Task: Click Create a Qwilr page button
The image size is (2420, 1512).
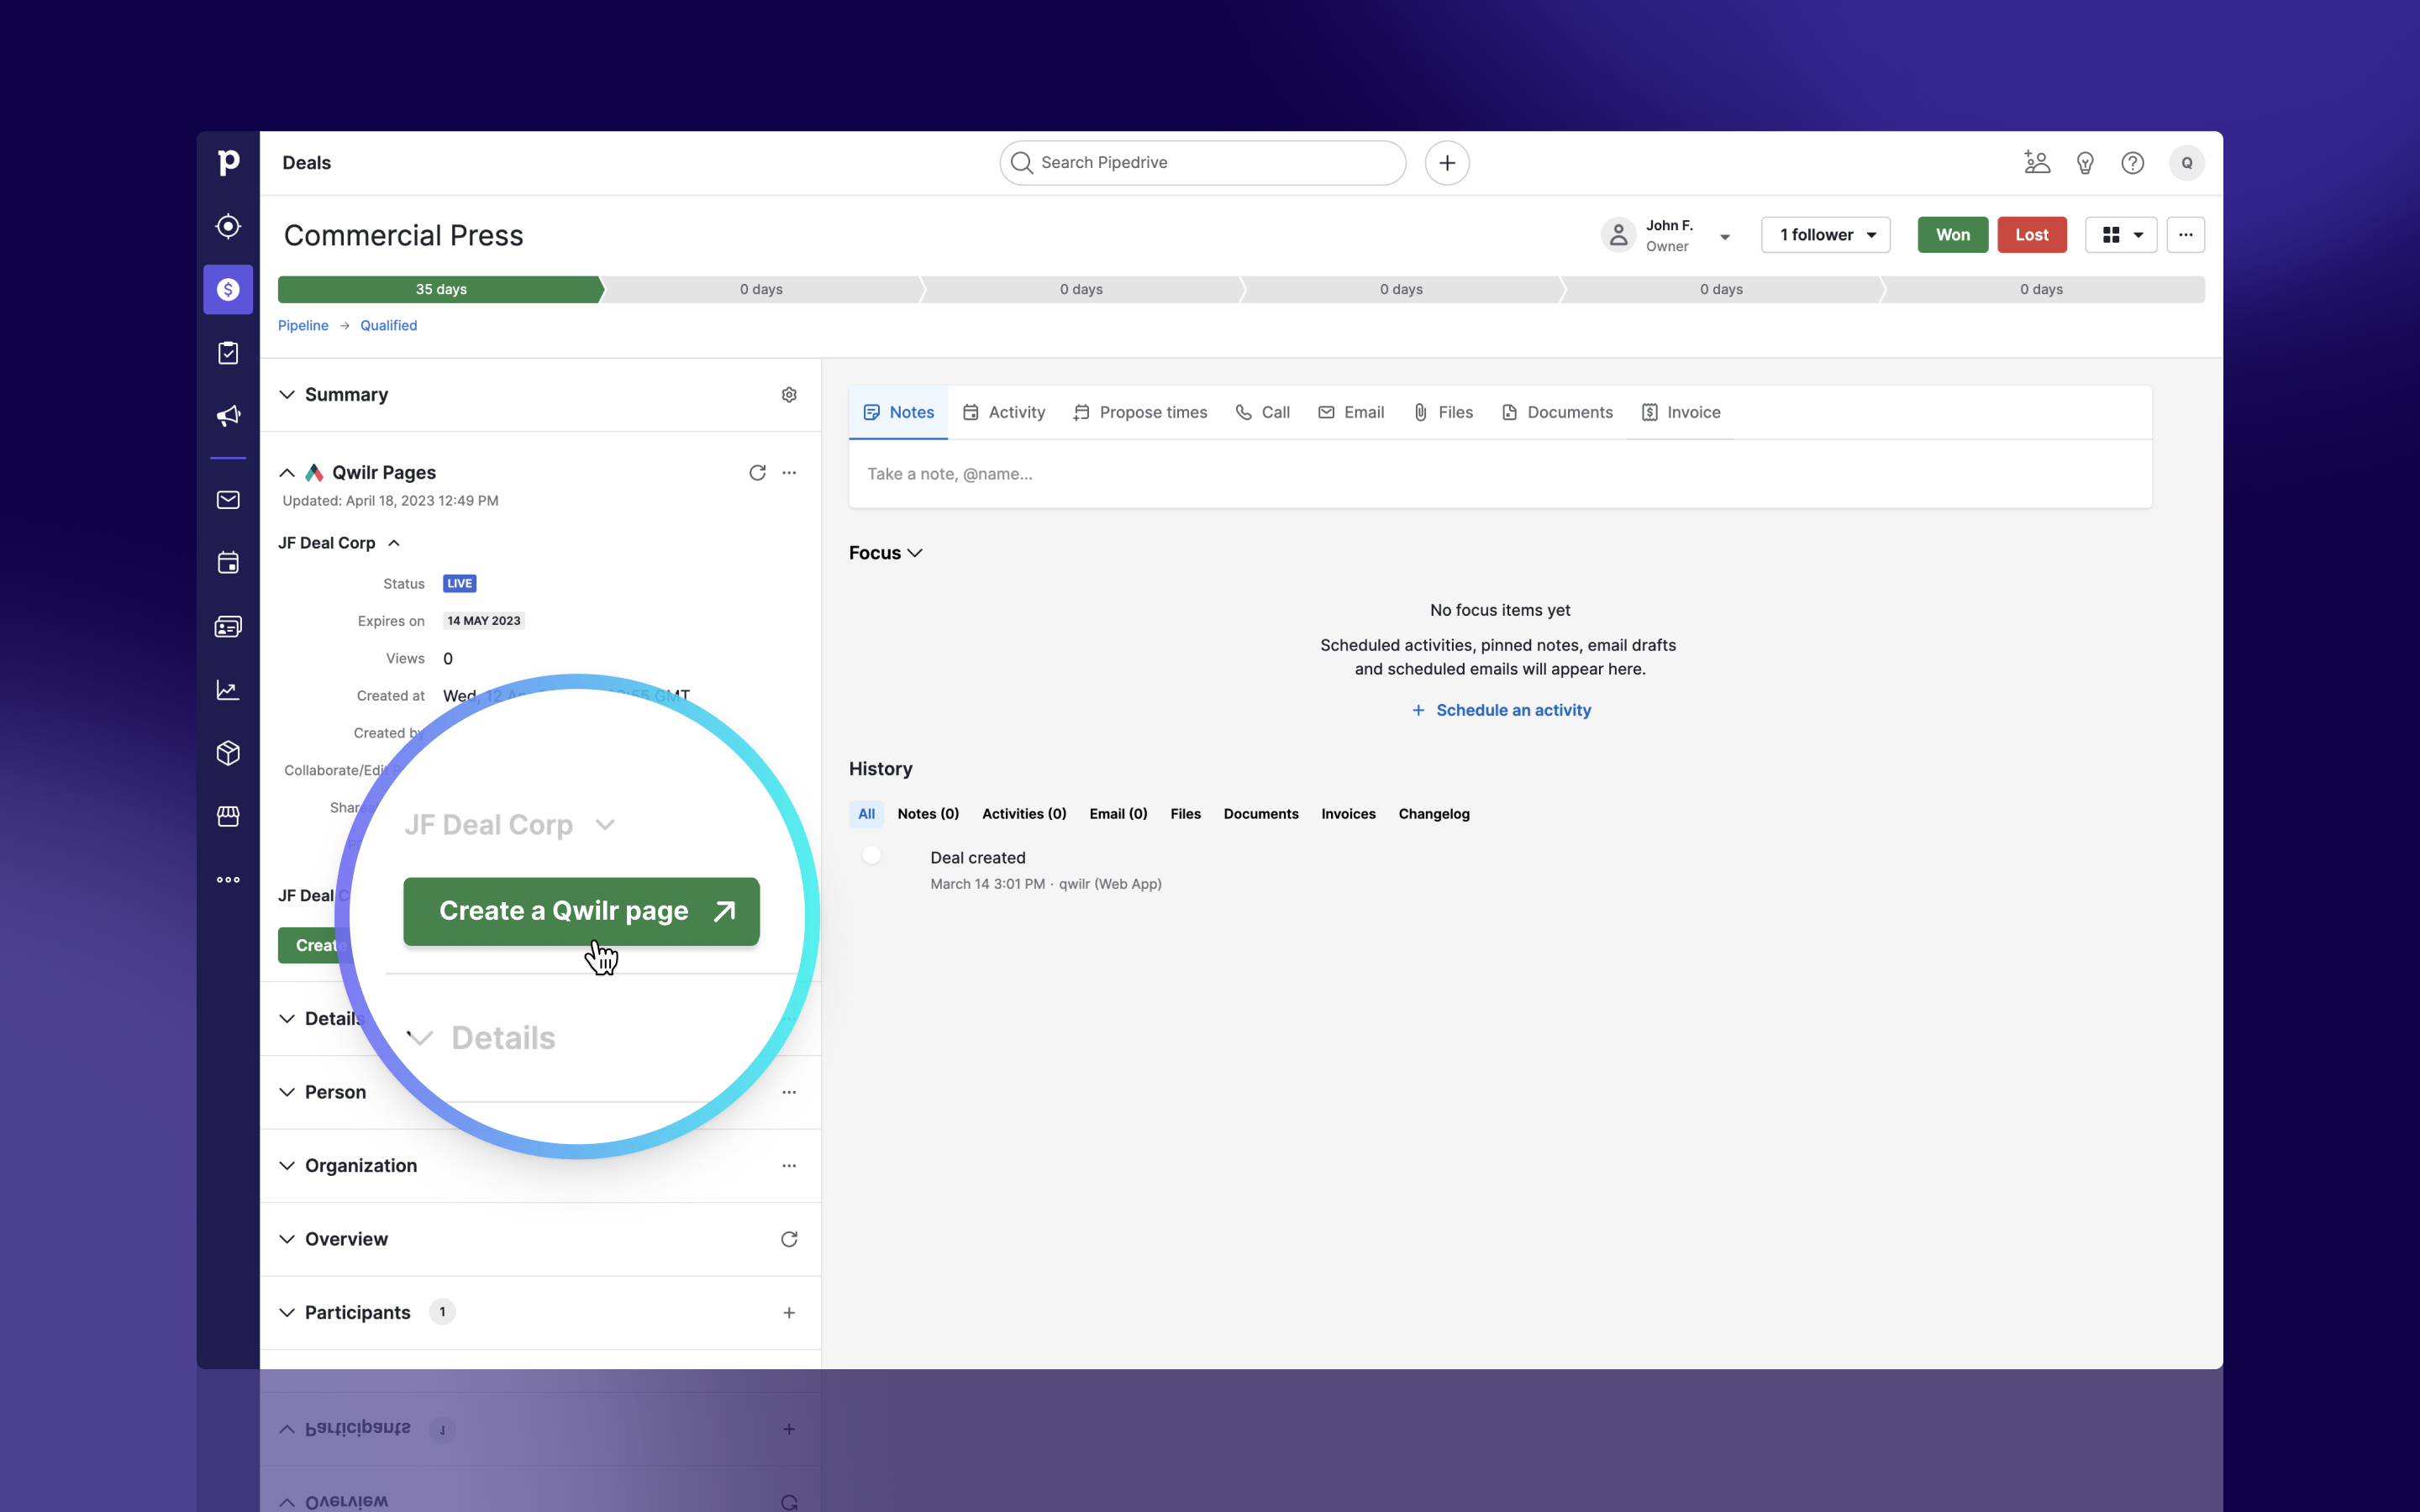Action: click(x=581, y=911)
